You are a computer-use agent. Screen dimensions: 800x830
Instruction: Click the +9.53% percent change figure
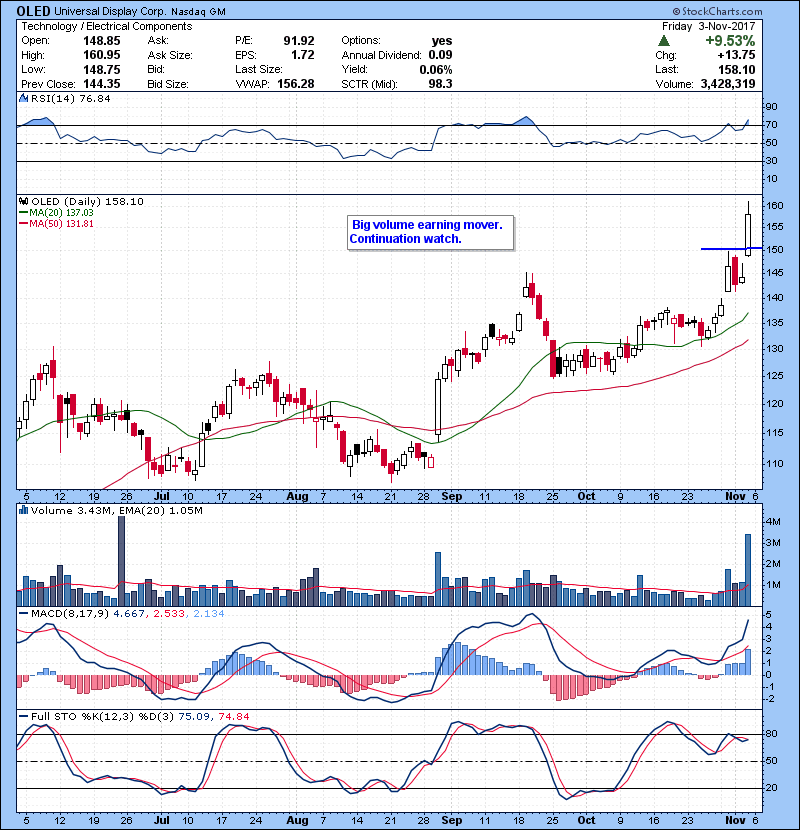pyautogui.click(x=730, y=41)
